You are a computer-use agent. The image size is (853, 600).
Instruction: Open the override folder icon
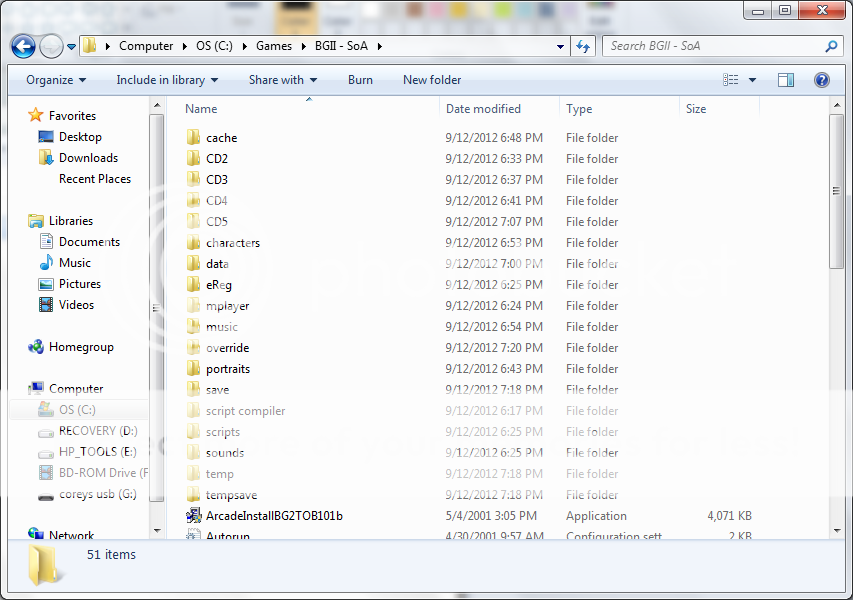[x=194, y=348]
